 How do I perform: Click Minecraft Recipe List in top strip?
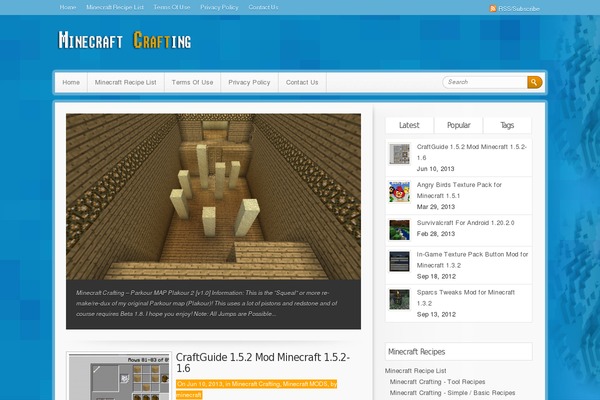point(115,7)
